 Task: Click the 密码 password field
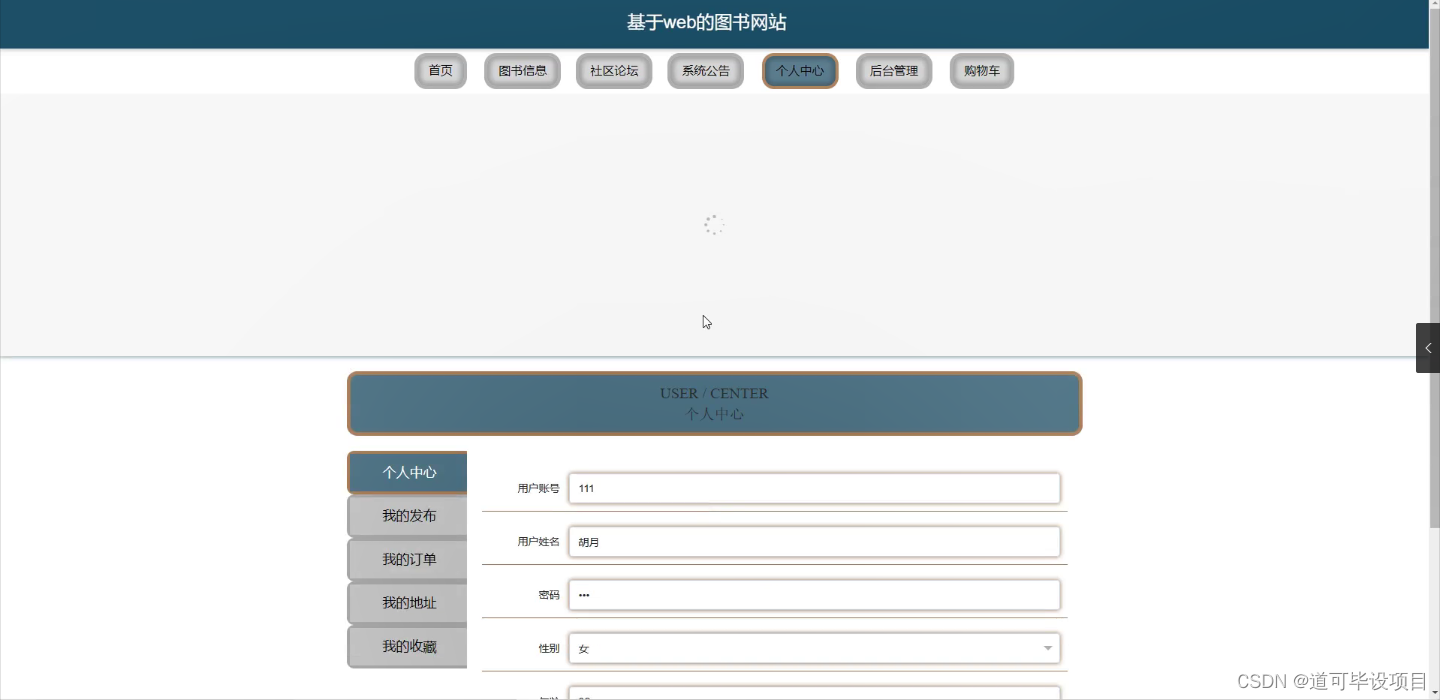(x=814, y=594)
